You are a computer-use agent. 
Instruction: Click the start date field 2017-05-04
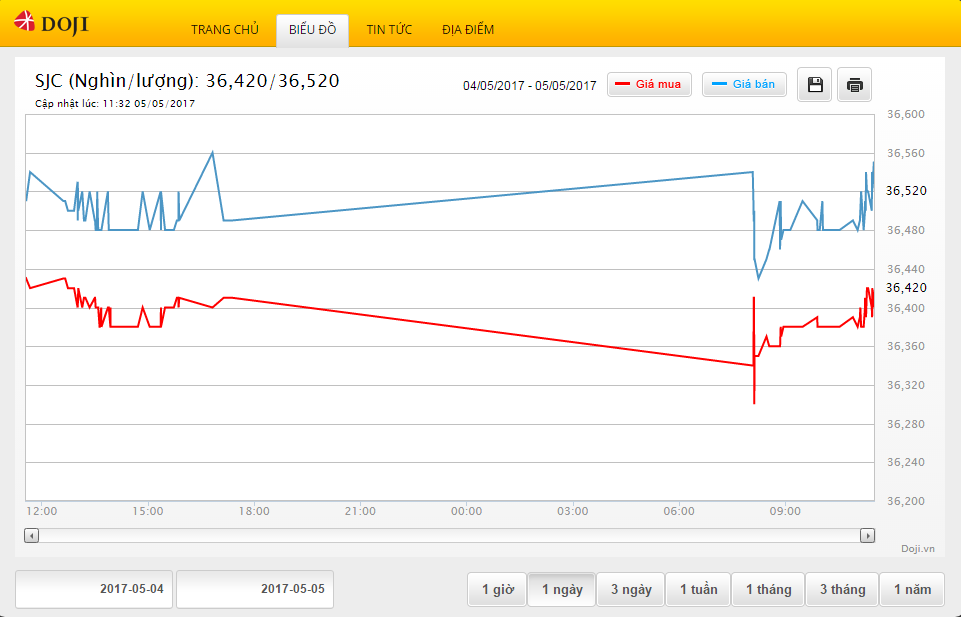click(x=95, y=590)
